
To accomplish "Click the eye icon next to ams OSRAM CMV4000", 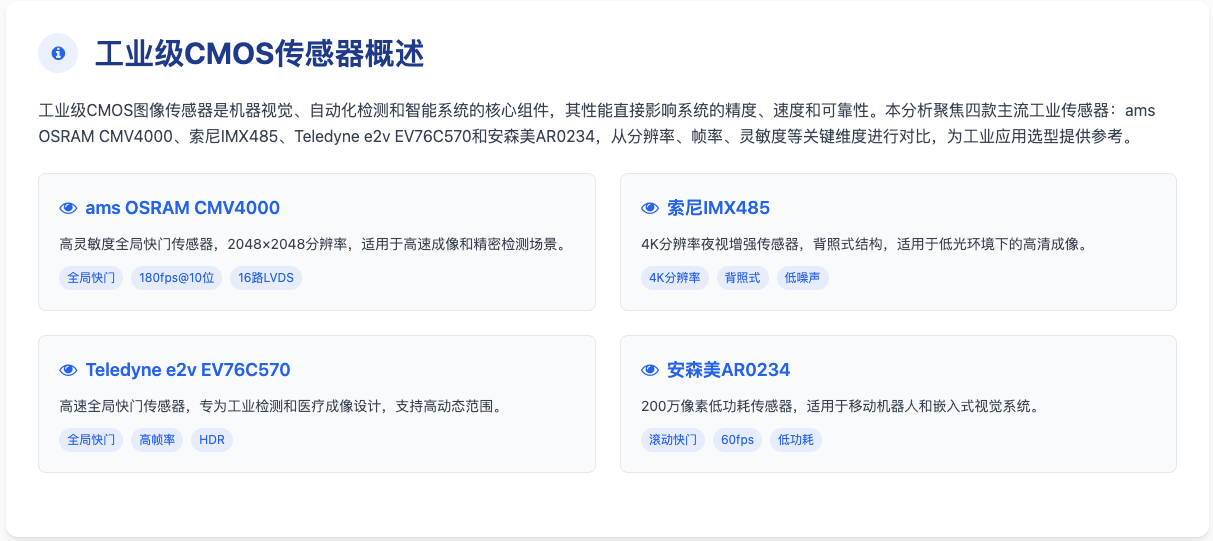I will tap(68, 208).
